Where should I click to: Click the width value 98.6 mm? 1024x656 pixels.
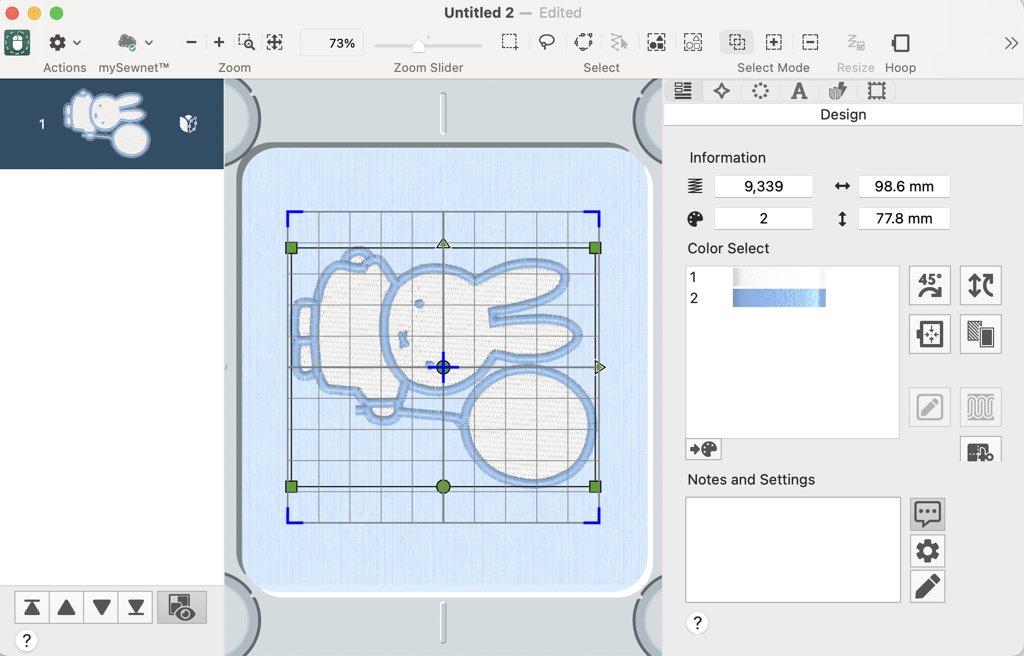pos(904,186)
